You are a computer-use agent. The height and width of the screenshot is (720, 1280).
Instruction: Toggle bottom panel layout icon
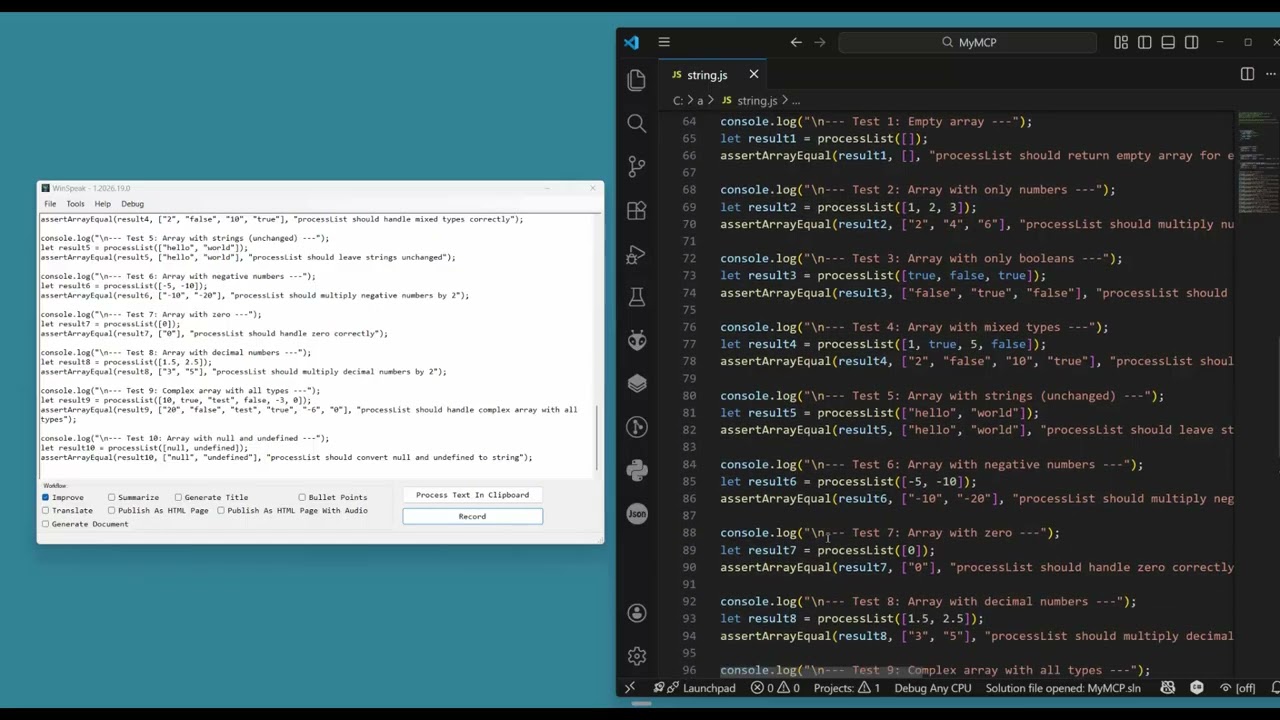click(x=1168, y=42)
